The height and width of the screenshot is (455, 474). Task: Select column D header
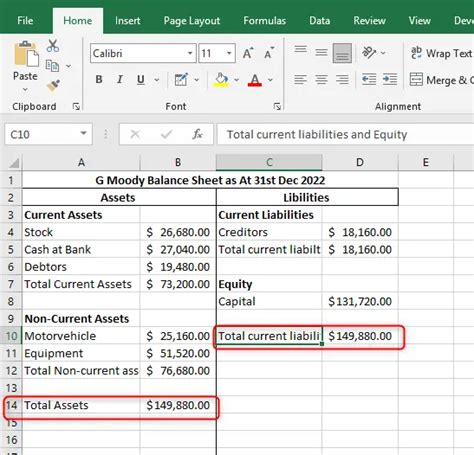(x=360, y=163)
